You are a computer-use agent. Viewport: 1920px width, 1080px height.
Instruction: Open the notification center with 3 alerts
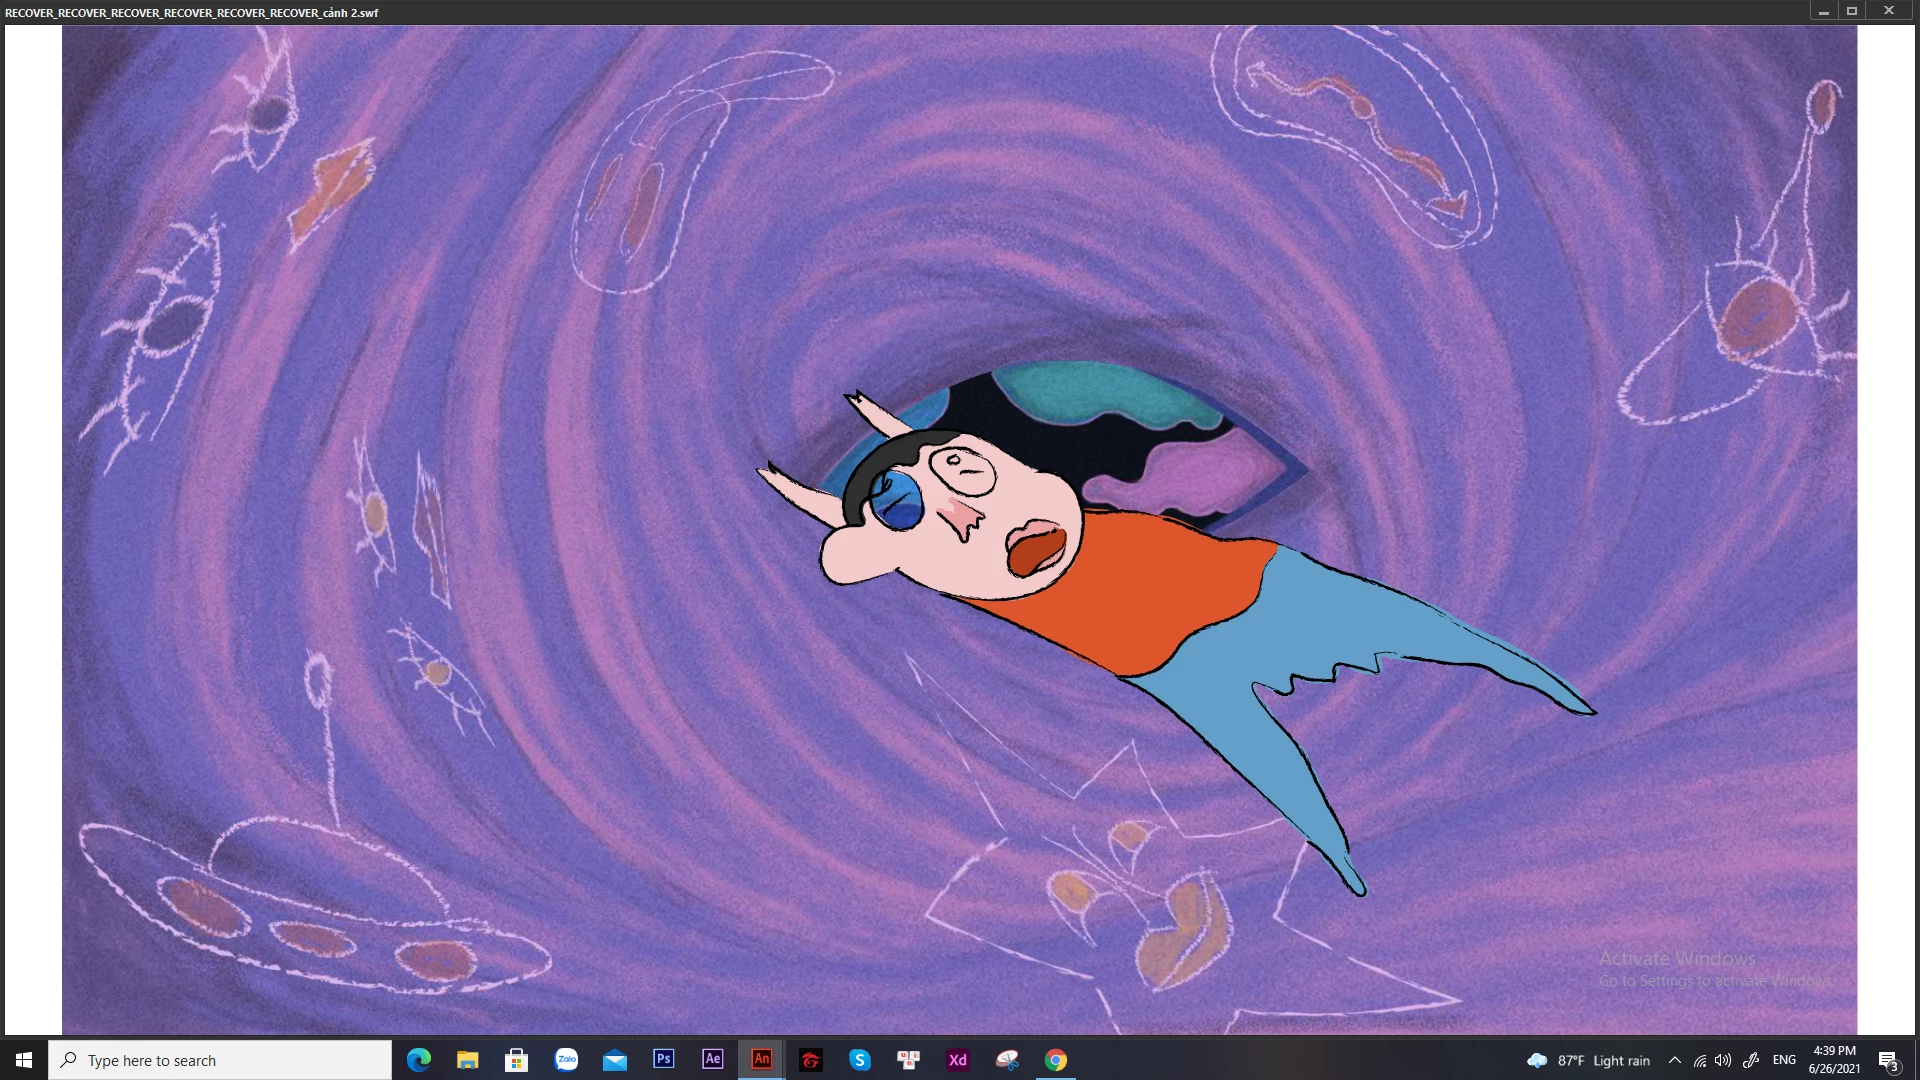(1888, 1060)
